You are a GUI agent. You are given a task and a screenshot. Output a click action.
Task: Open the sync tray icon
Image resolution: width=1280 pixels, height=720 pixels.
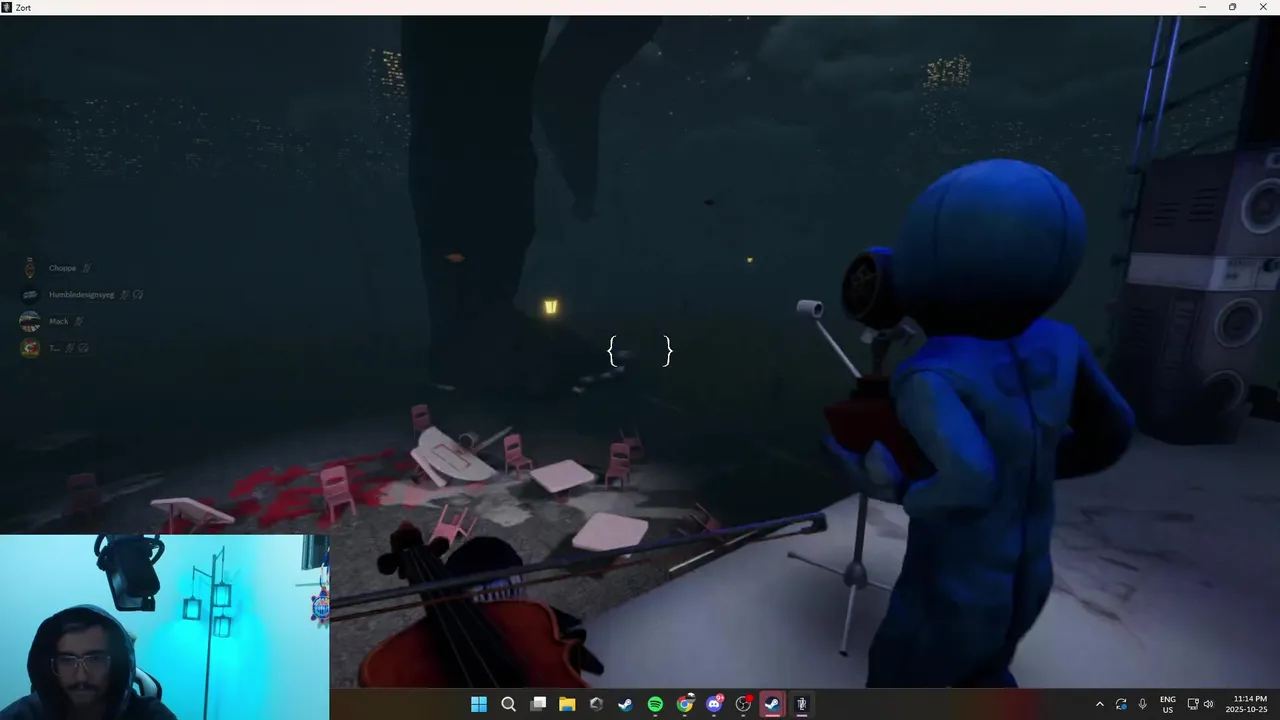[1121, 704]
